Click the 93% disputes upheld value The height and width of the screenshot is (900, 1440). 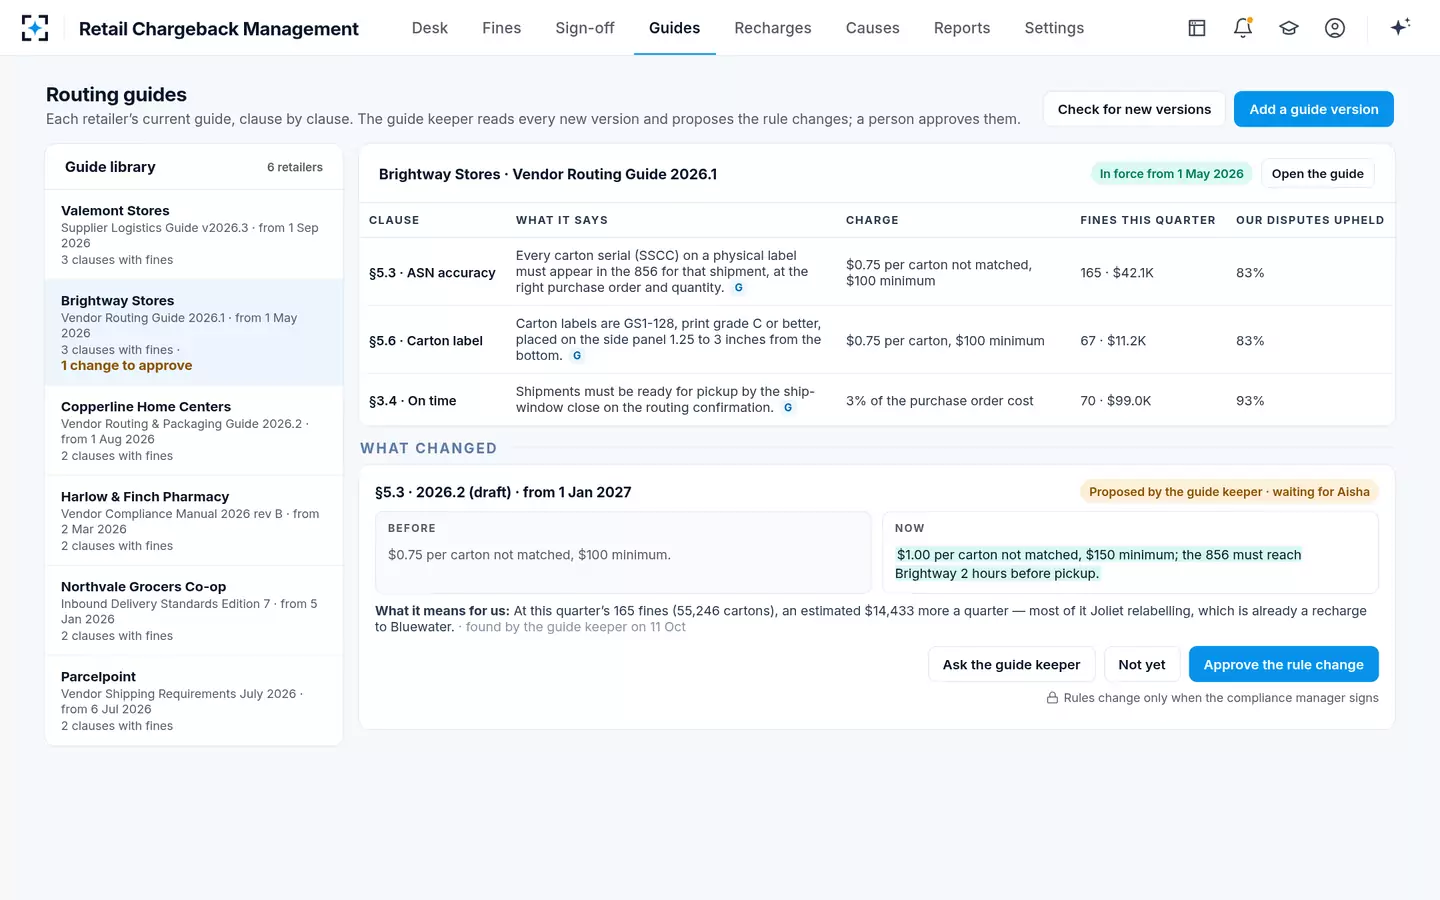(x=1250, y=401)
